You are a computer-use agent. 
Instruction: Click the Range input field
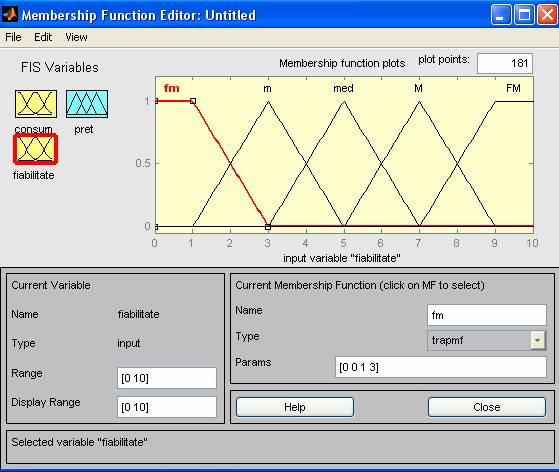(167, 378)
